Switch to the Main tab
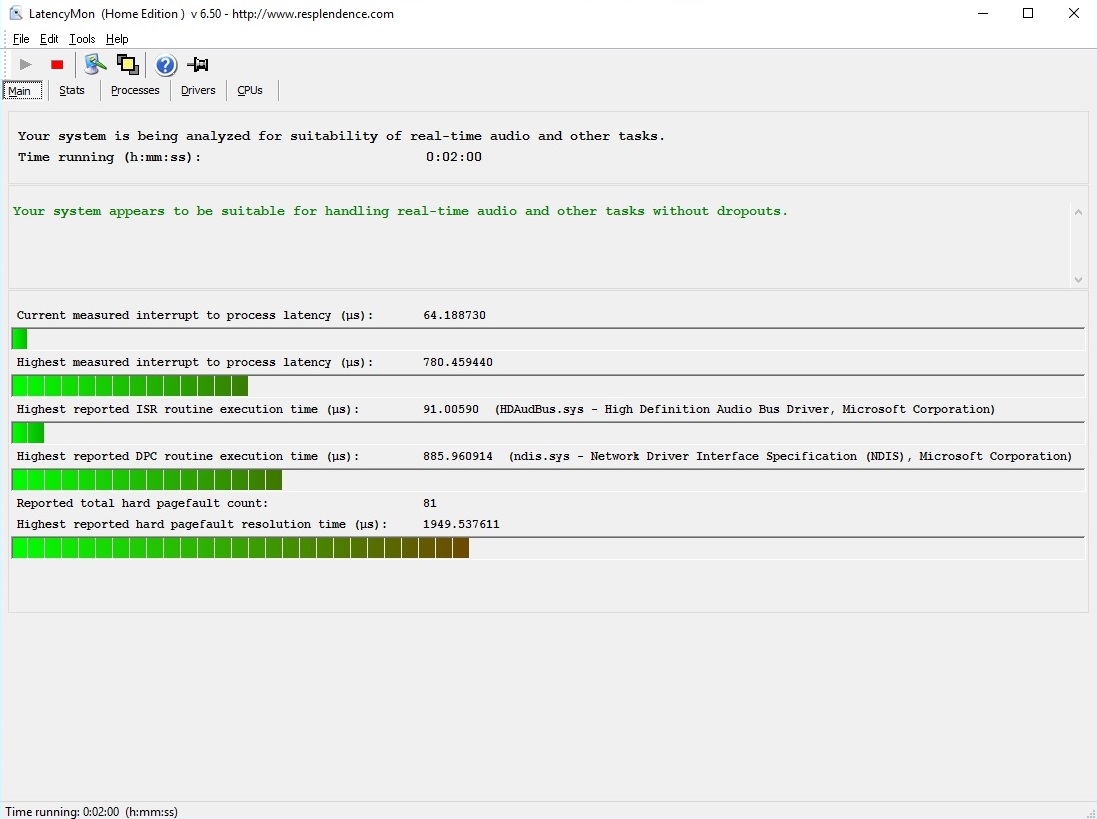1097x819 pixels. (22, 91)
